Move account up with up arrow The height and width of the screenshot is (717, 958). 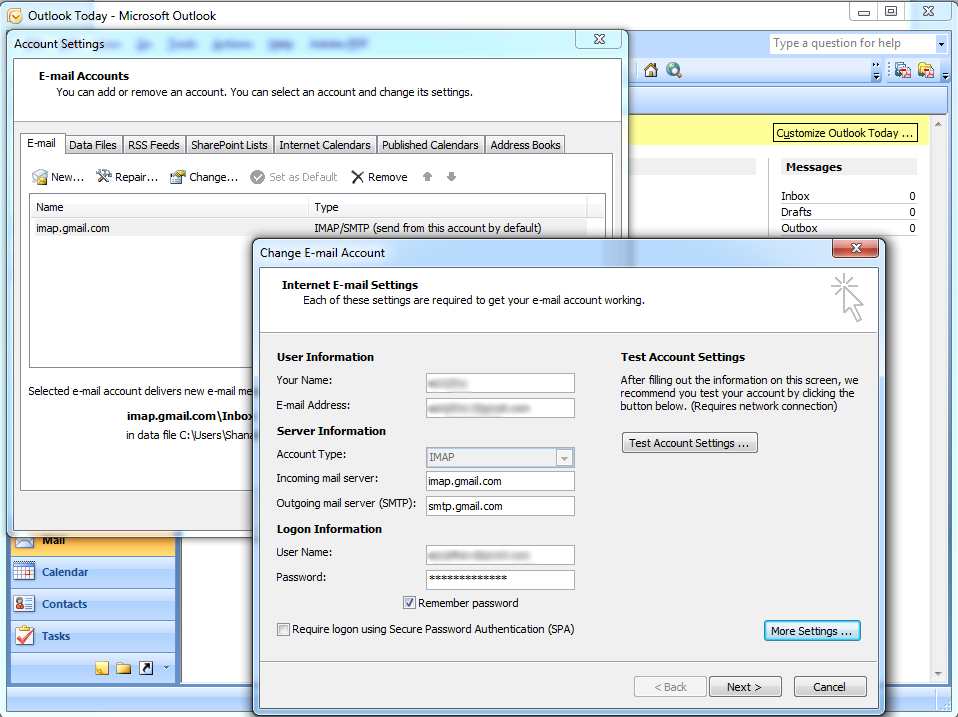point(427,177)
